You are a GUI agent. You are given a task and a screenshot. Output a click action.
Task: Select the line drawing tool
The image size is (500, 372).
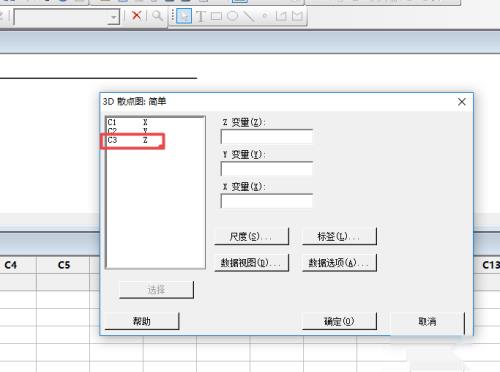(x=249, y=16)
